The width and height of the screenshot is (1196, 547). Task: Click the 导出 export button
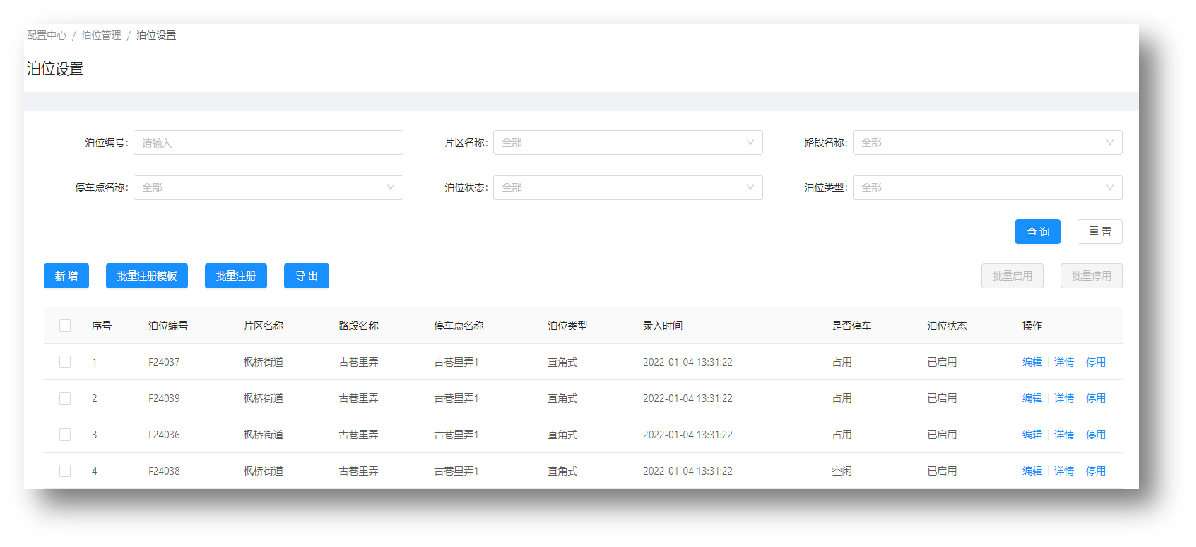pos(306,276)
